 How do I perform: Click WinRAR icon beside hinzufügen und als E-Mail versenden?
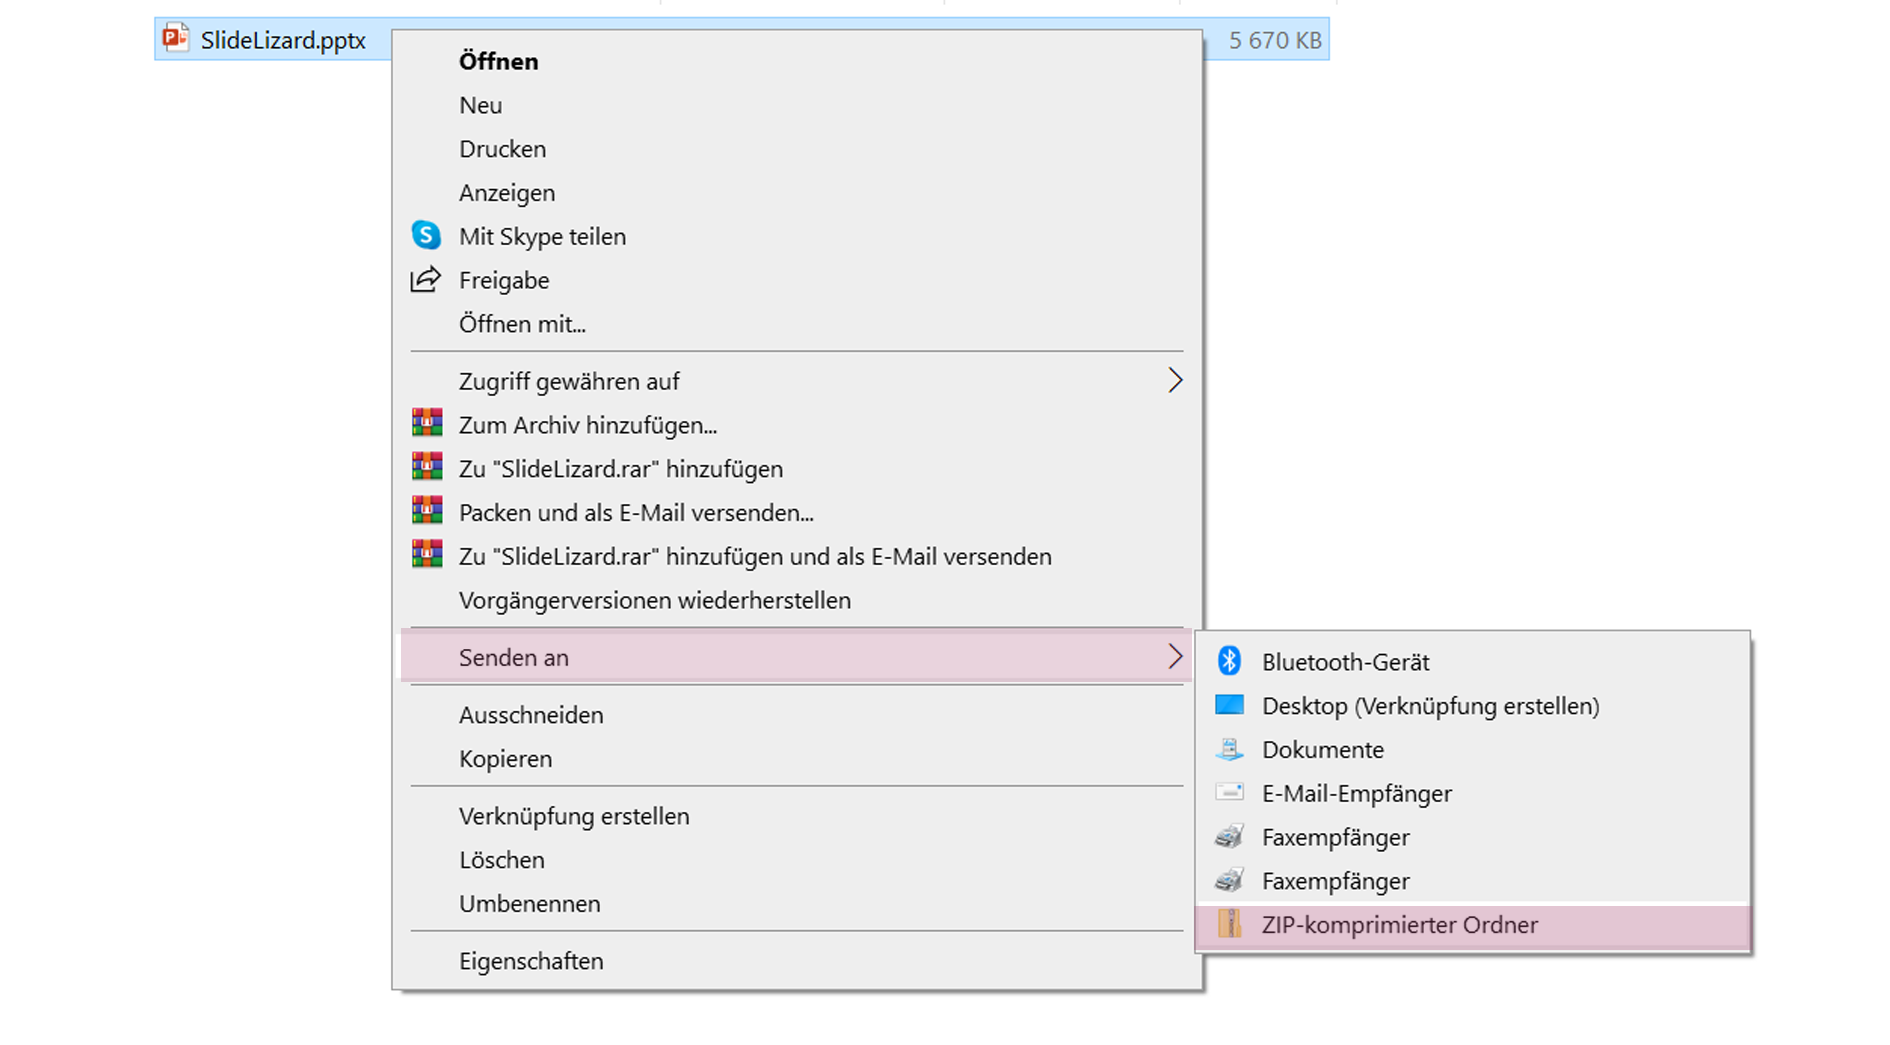(427, 555)
